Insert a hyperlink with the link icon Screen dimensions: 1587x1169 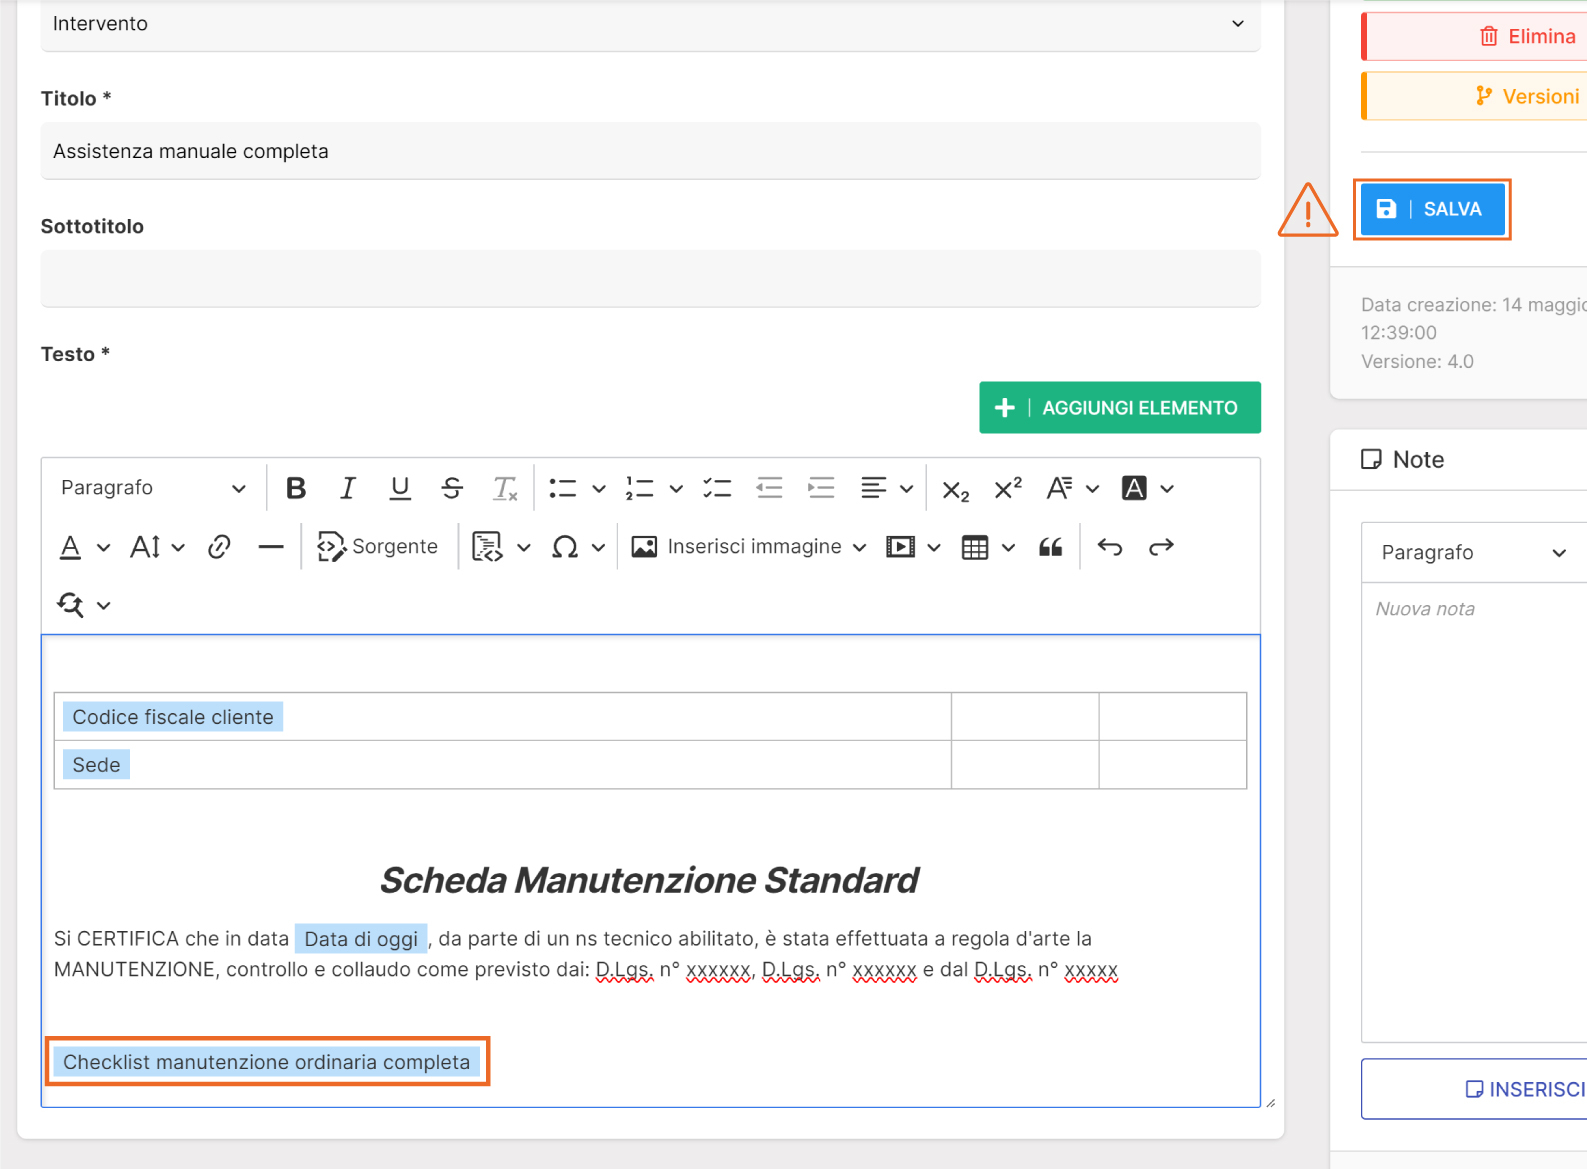219,547
